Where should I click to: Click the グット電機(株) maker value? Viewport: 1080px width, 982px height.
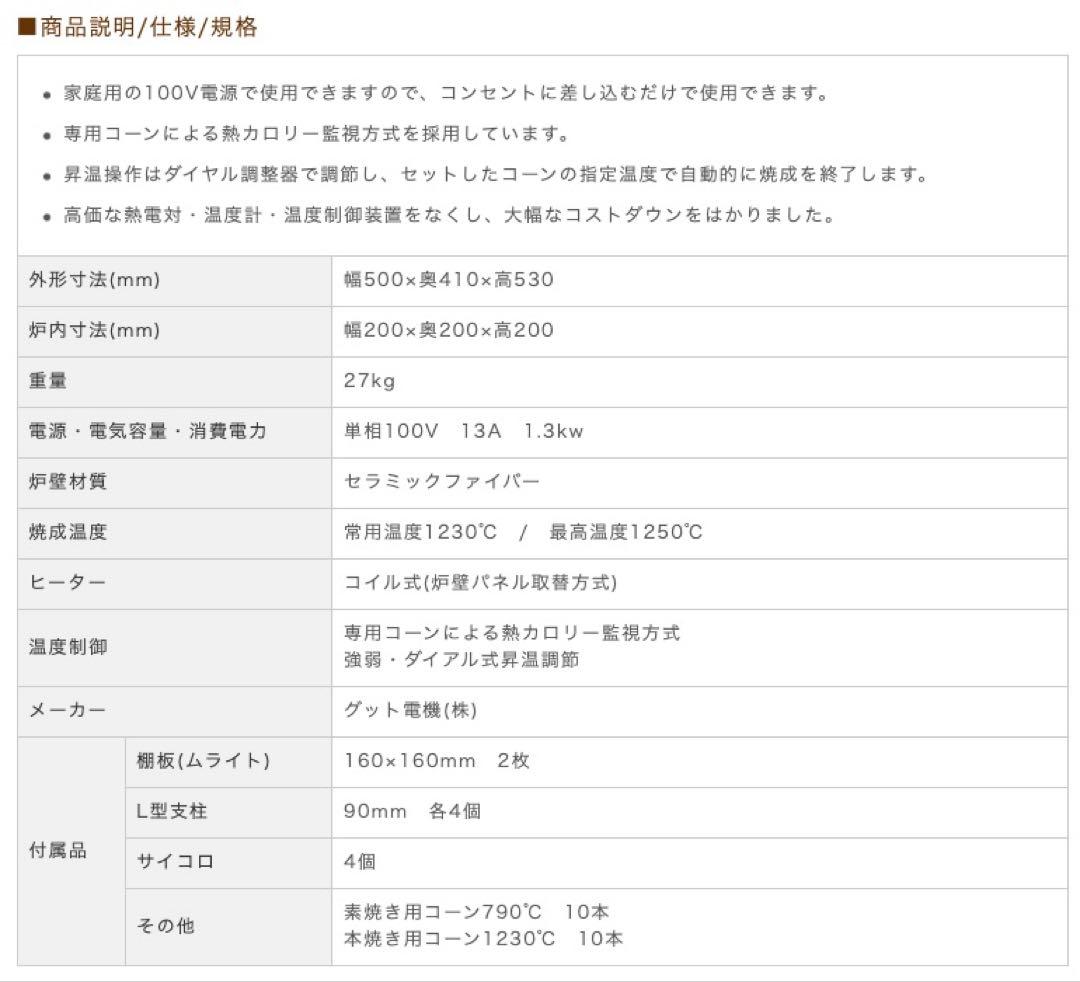click(410, 711)
